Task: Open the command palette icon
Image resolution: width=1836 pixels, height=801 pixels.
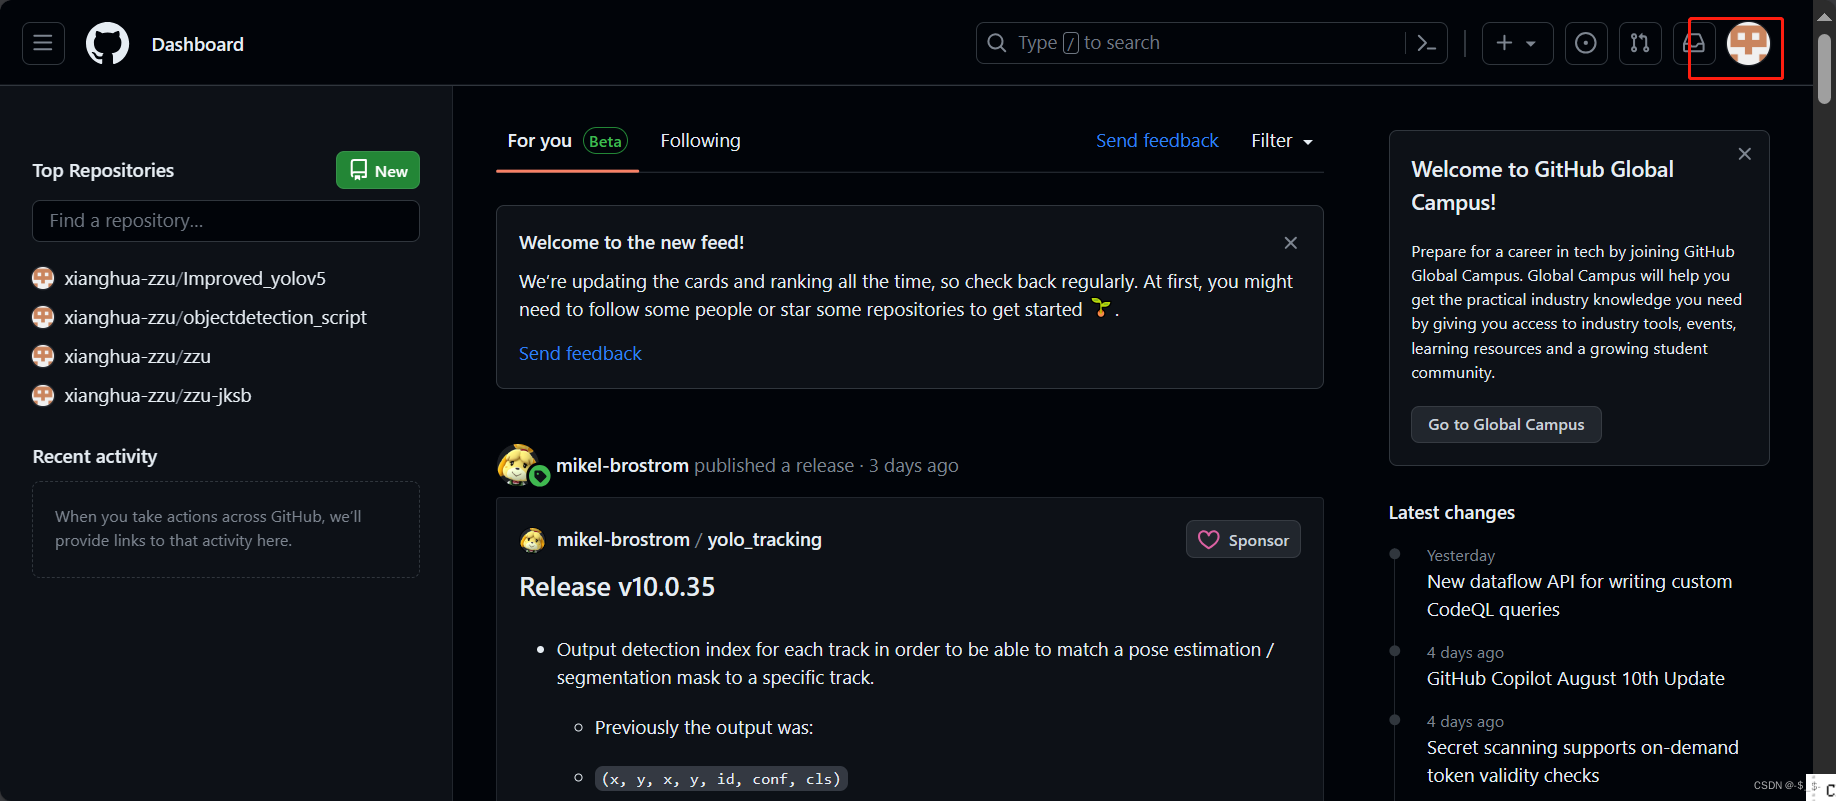Action: [x=1427, y=43]
